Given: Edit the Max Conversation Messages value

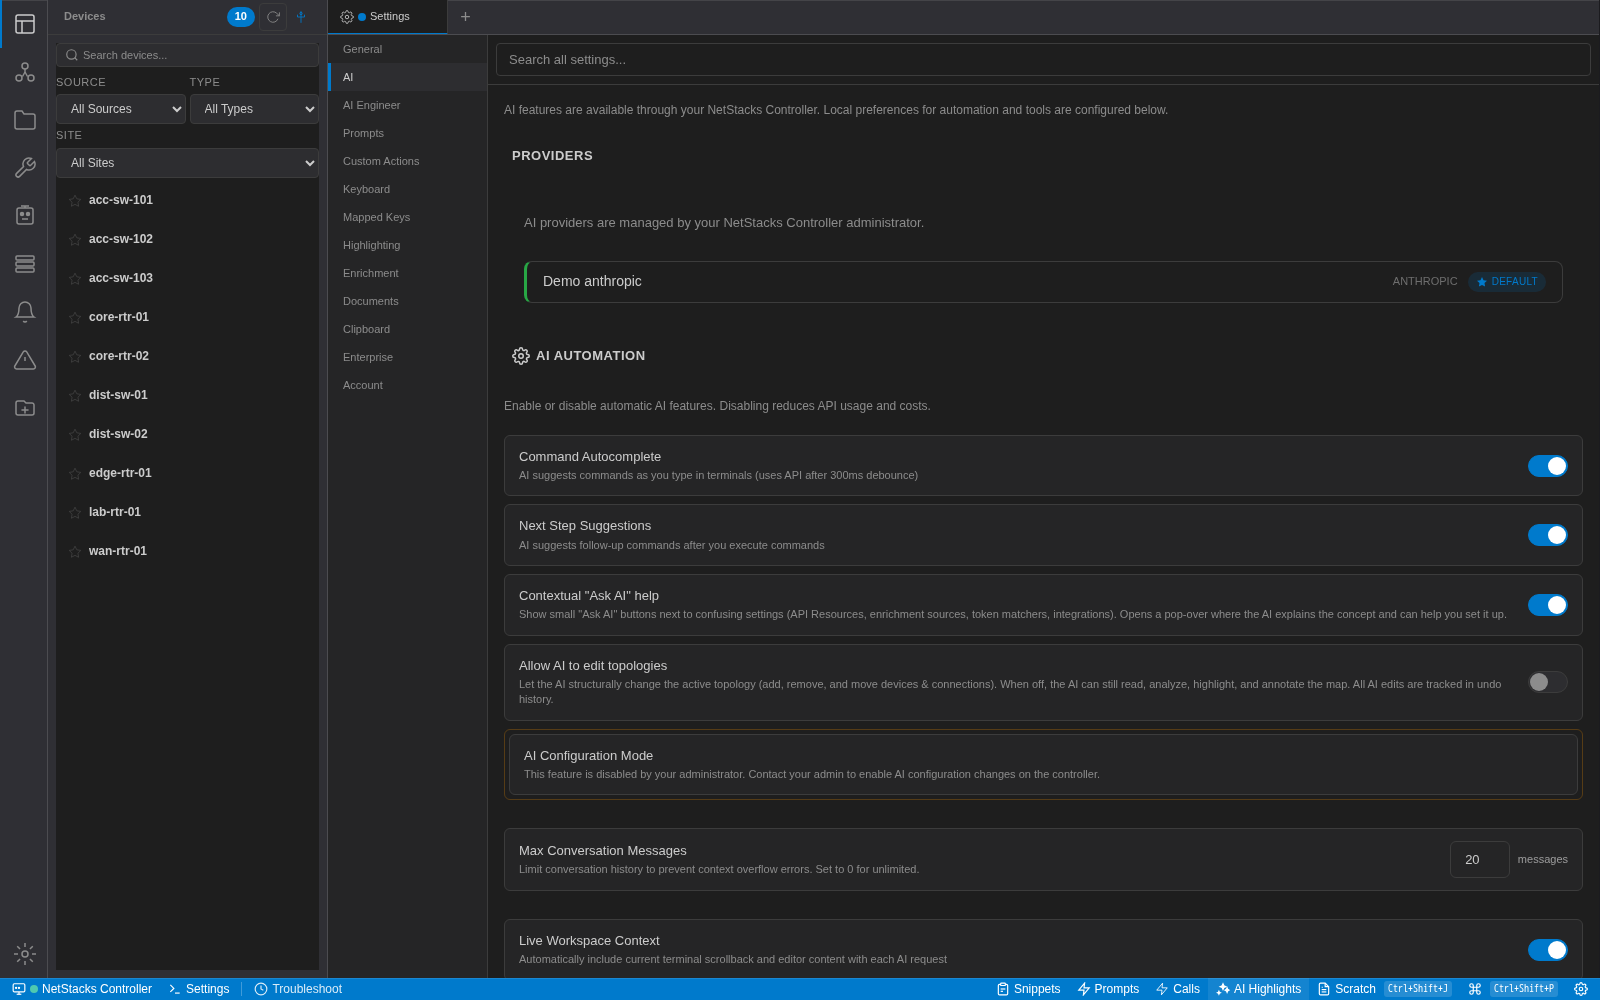Looking at the screenshot, I should [x=1479, y=860].
